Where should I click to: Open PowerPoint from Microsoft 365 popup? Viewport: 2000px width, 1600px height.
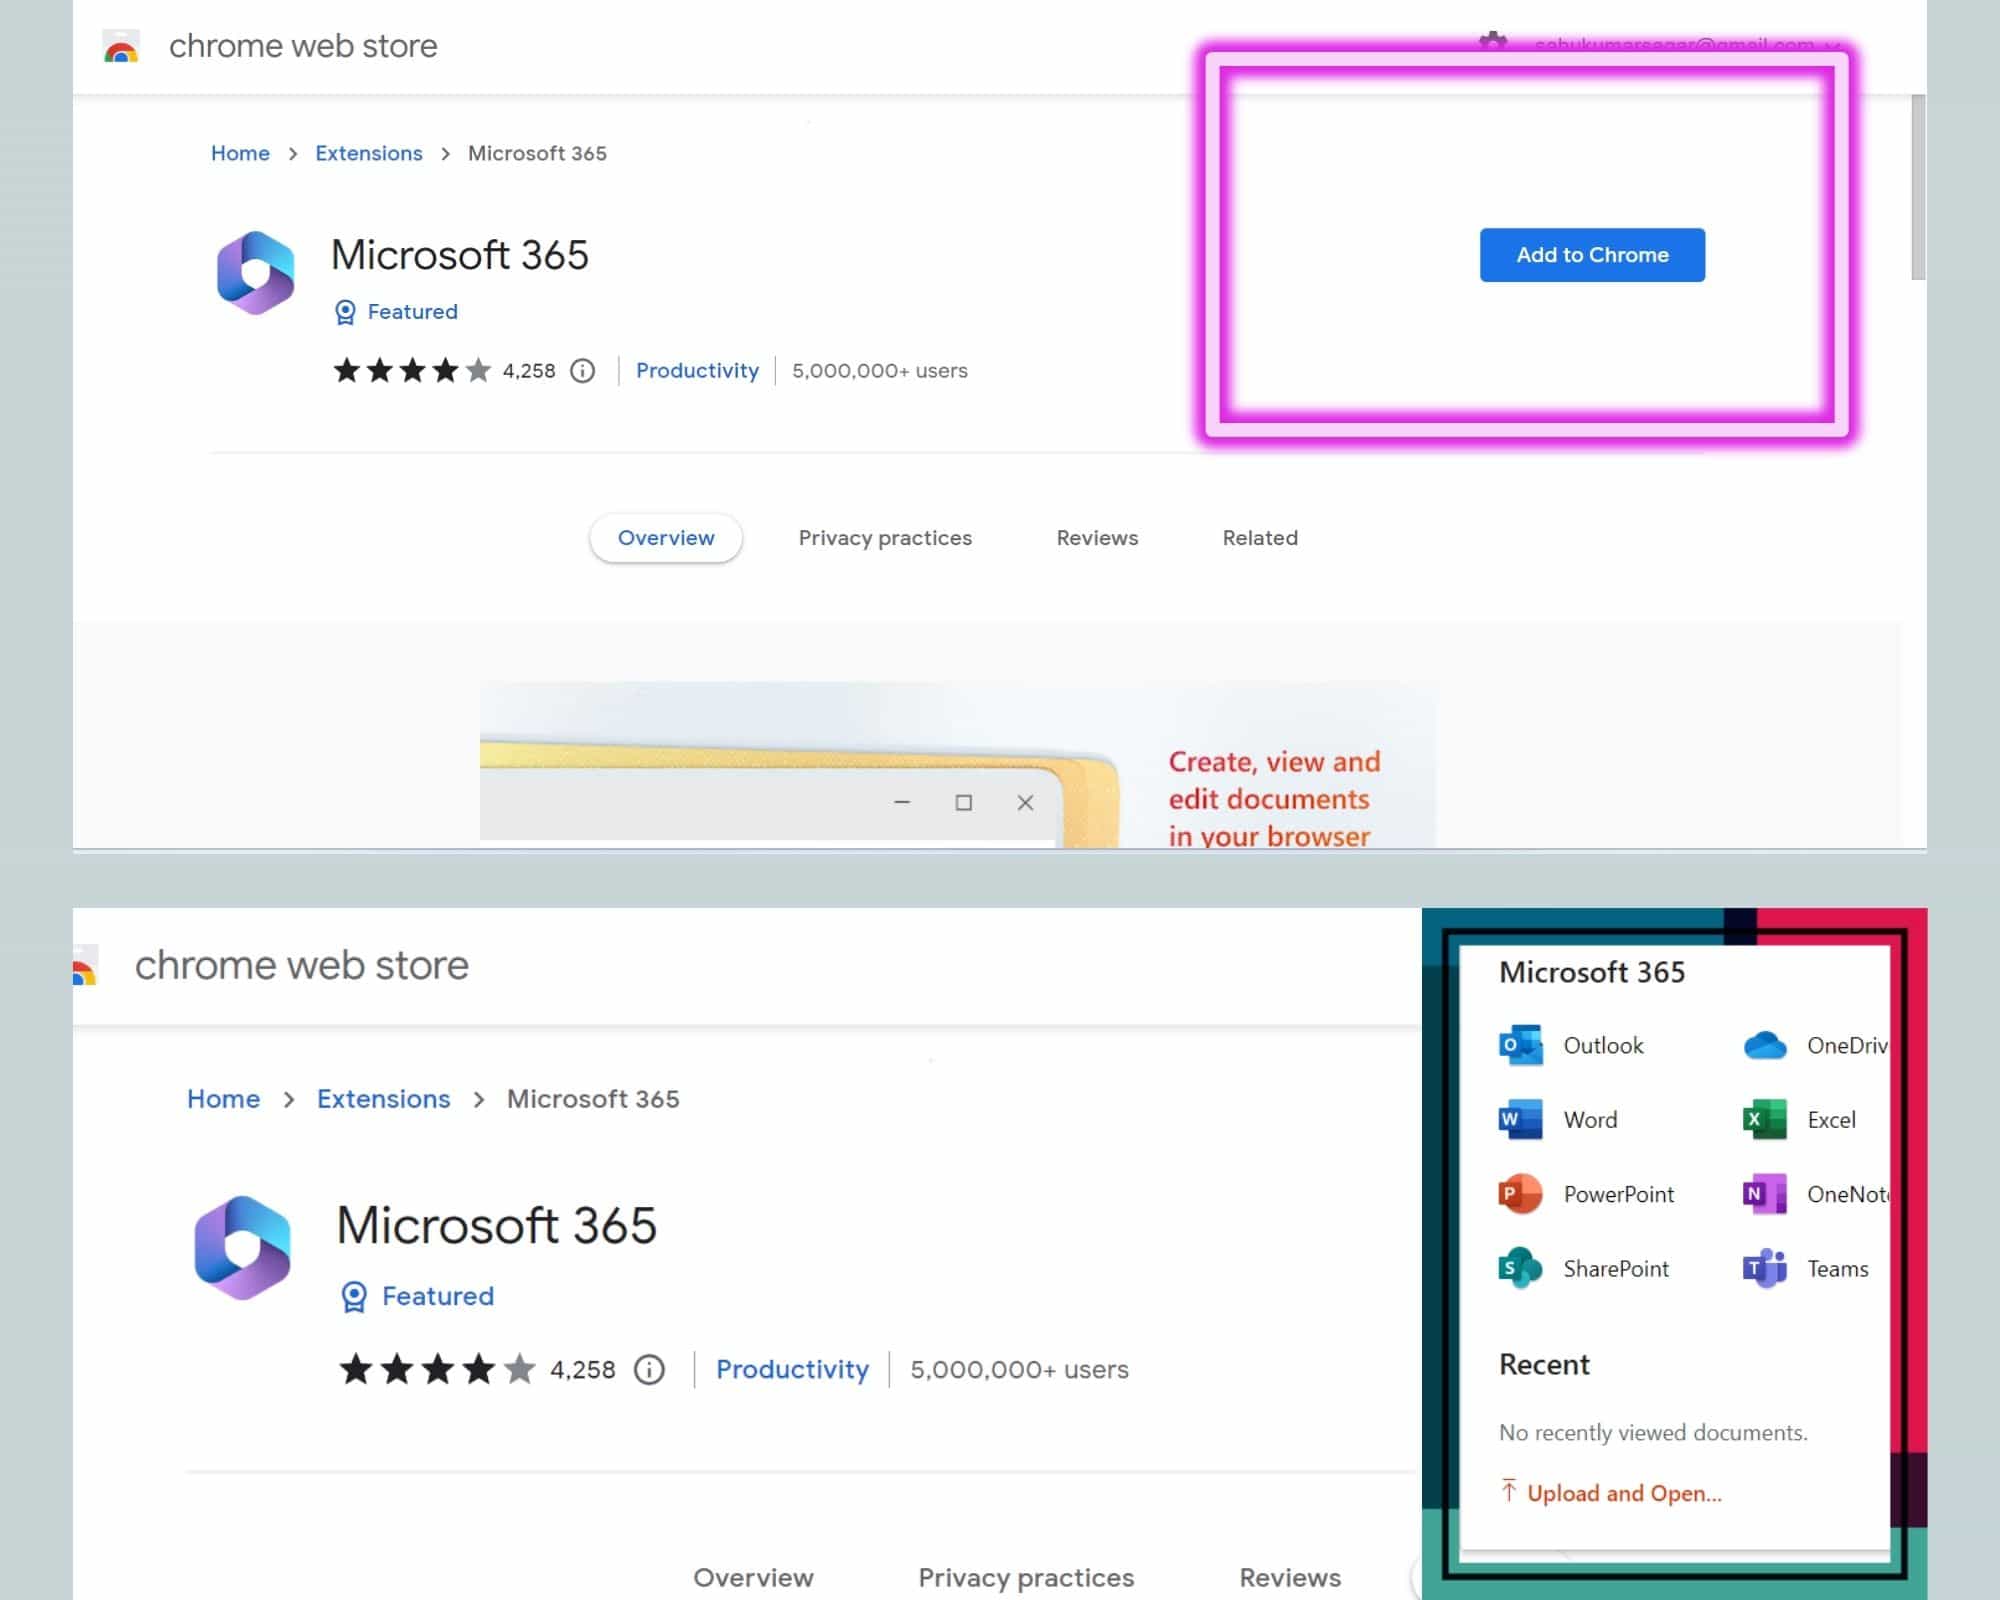click(1586, 1194)
